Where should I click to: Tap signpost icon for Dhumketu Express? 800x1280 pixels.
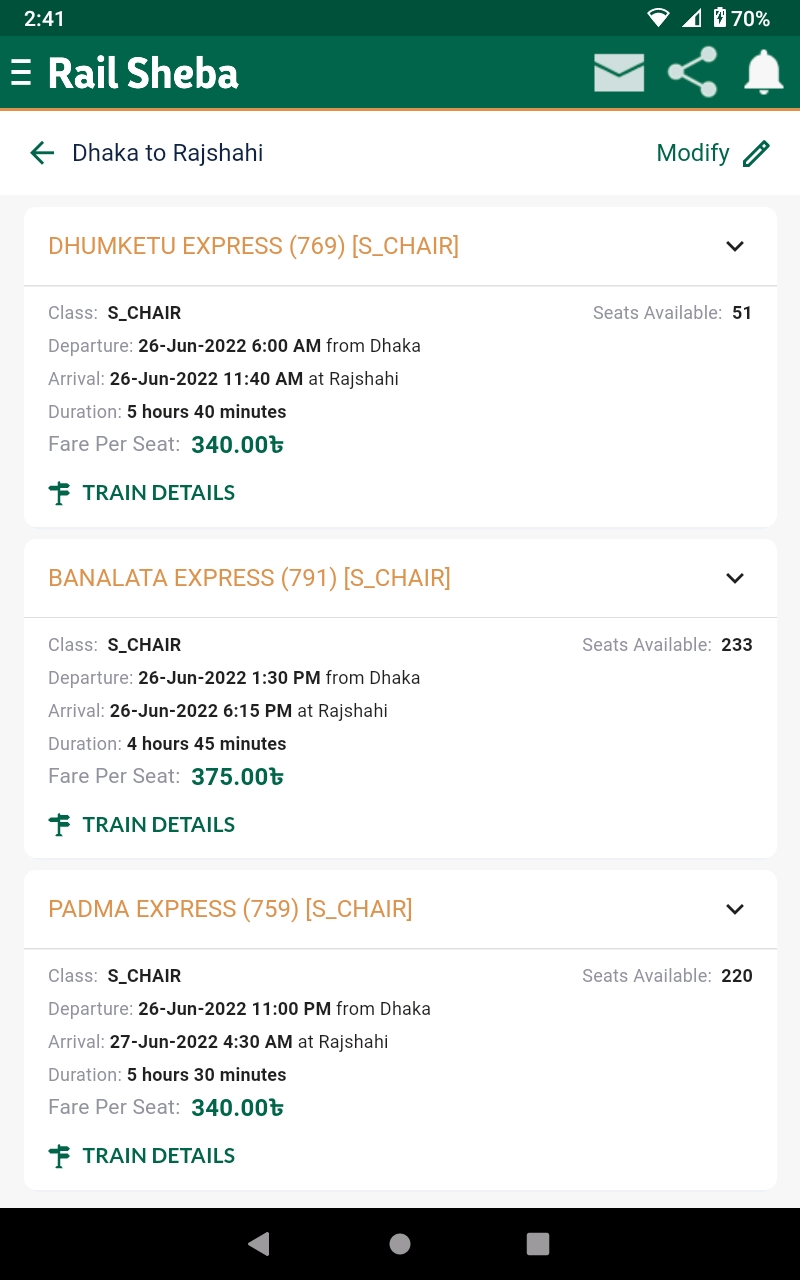click(x=60, y=493)
